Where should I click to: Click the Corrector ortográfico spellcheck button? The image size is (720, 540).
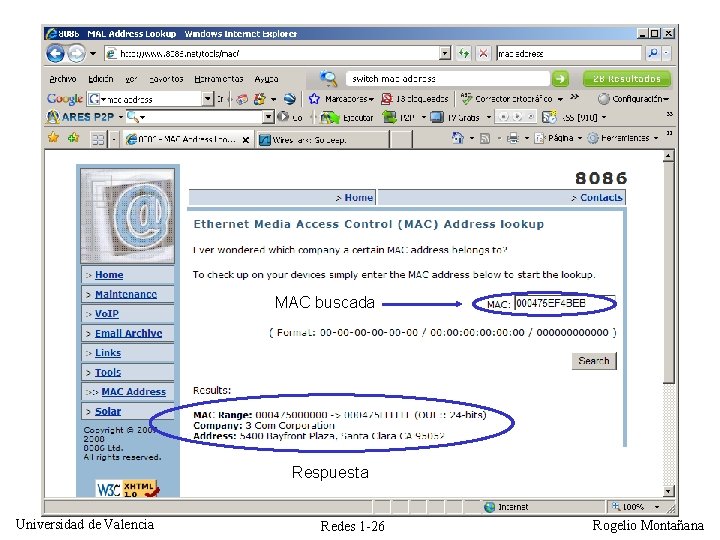pos(506,99)
